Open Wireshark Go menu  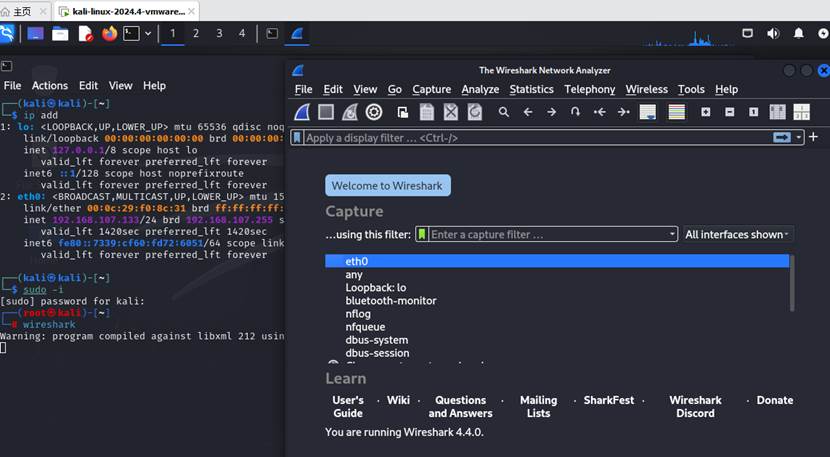click(x=395, y=89)
